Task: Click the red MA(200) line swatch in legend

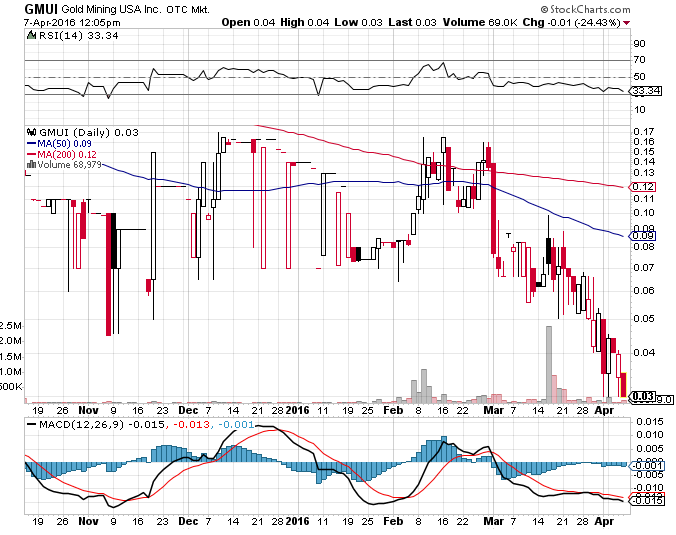Action: click(31, 154)
